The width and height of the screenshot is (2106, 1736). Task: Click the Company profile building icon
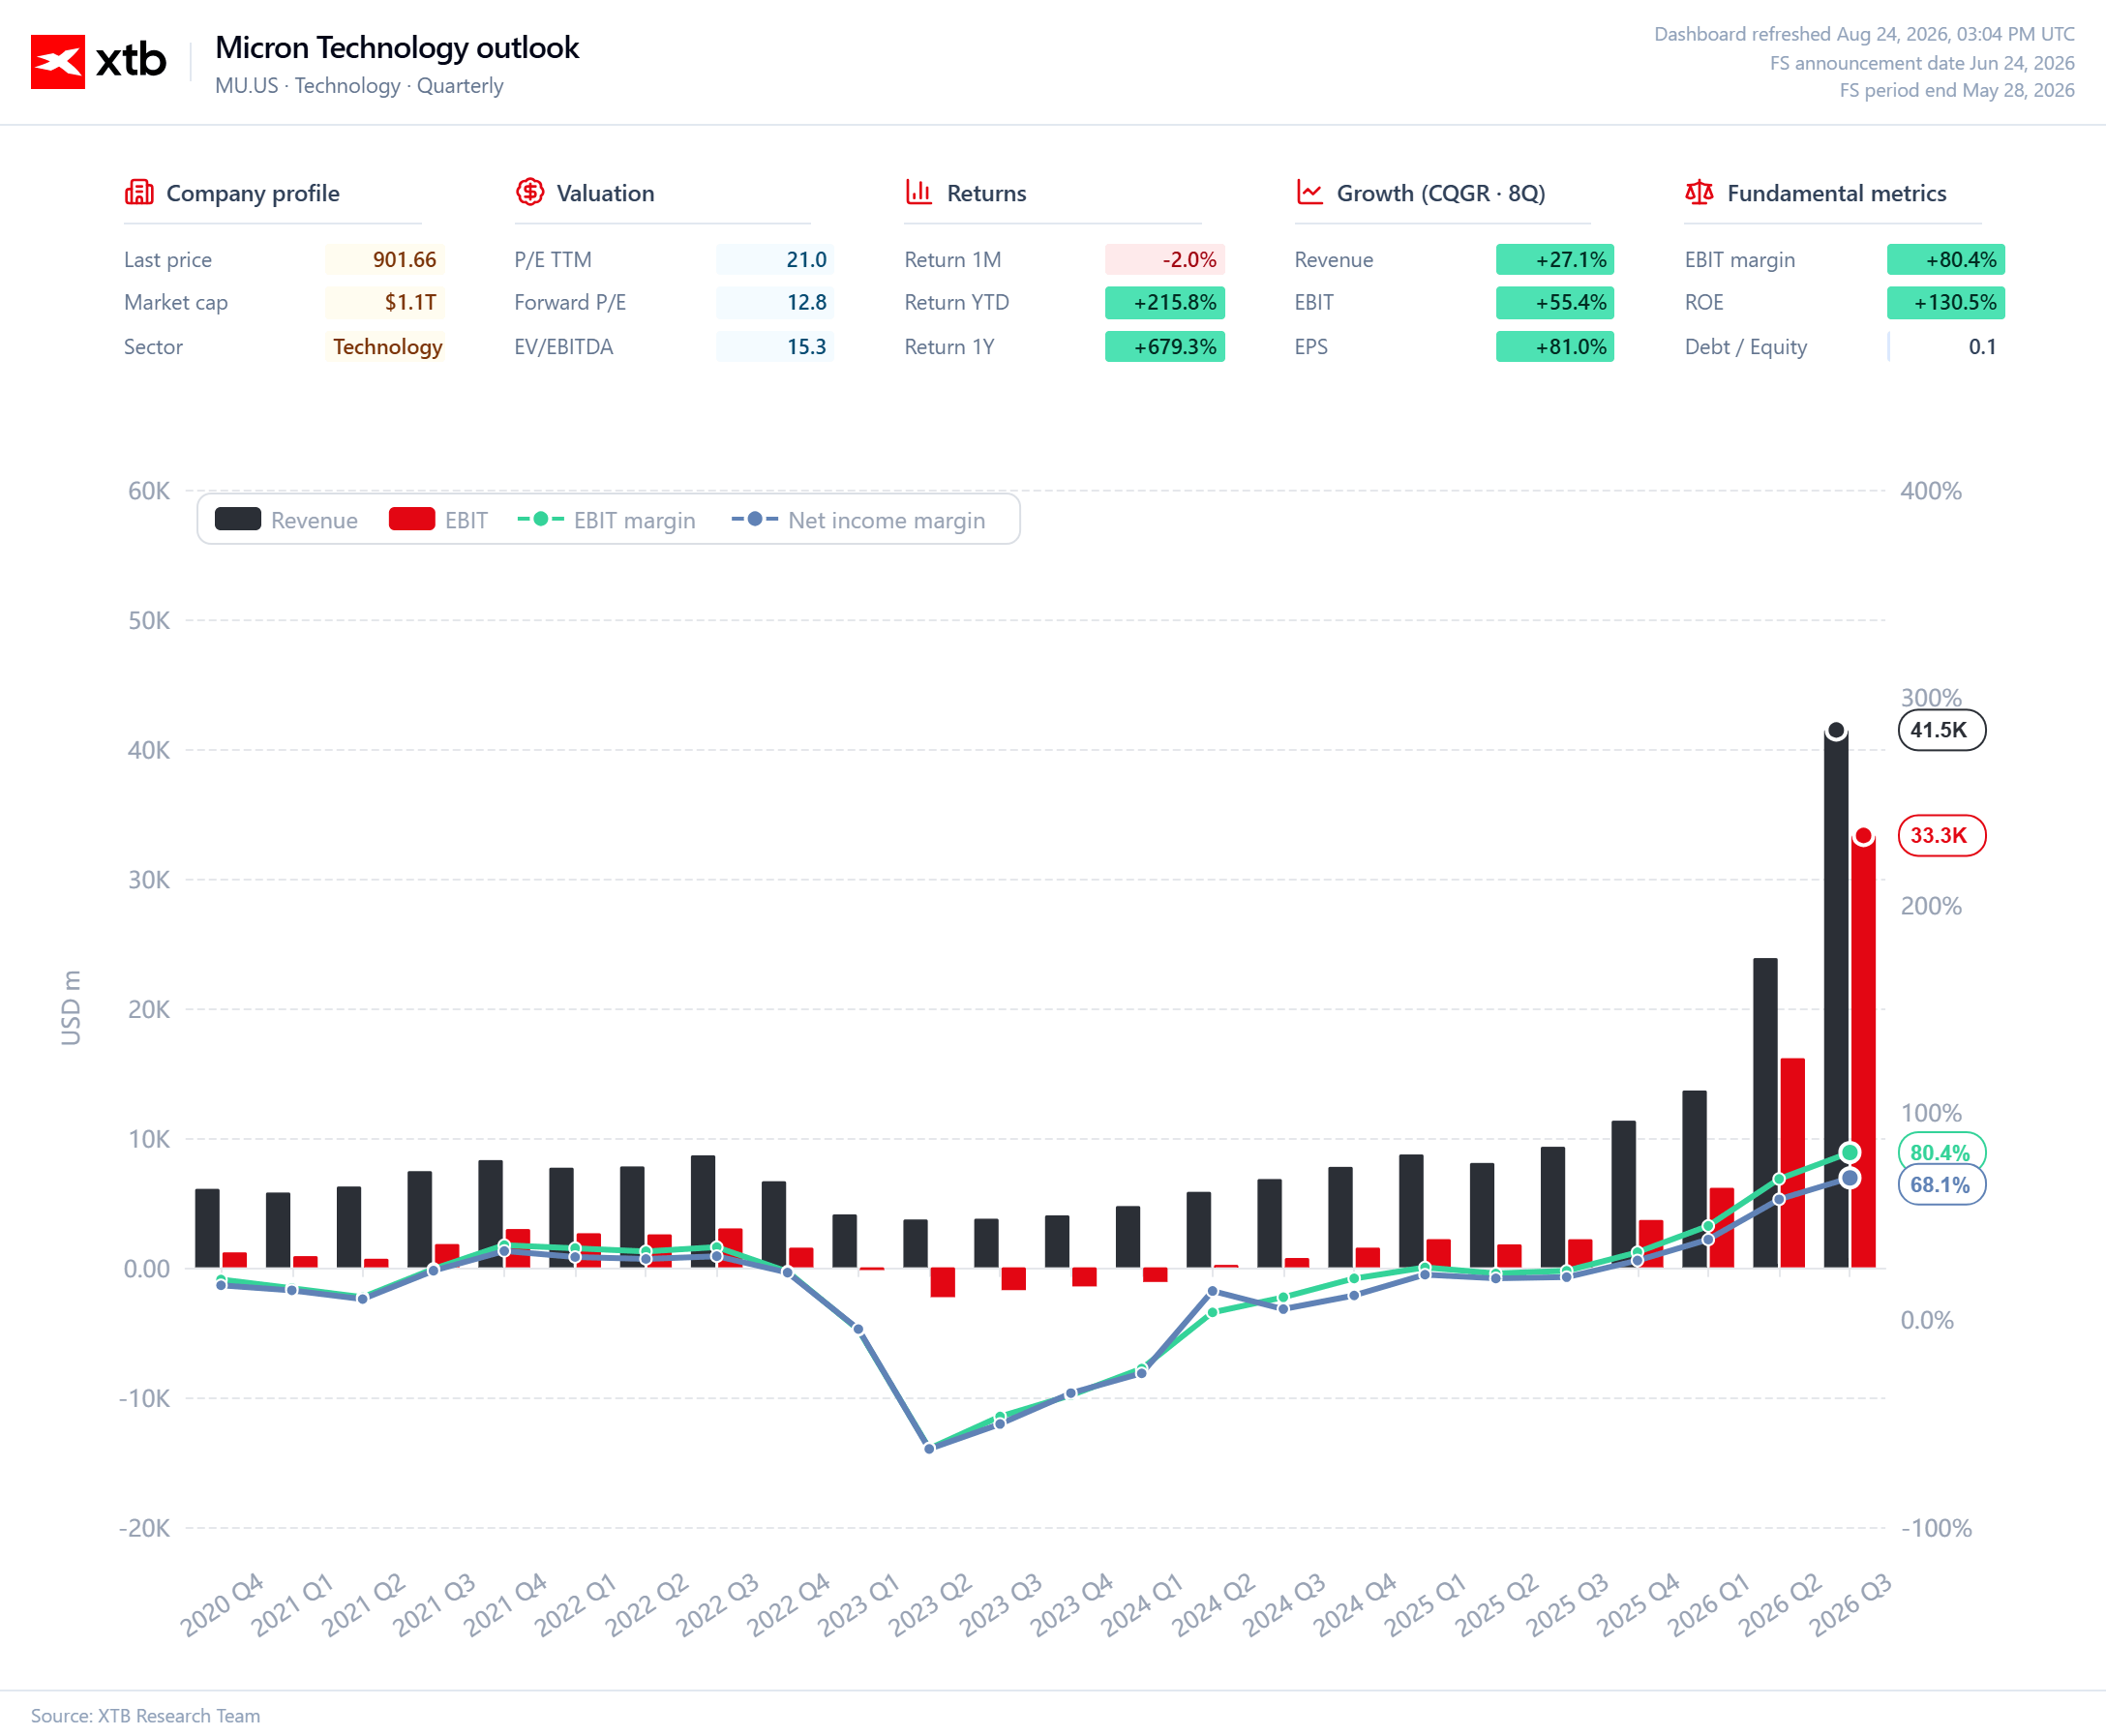click(139, 192)
